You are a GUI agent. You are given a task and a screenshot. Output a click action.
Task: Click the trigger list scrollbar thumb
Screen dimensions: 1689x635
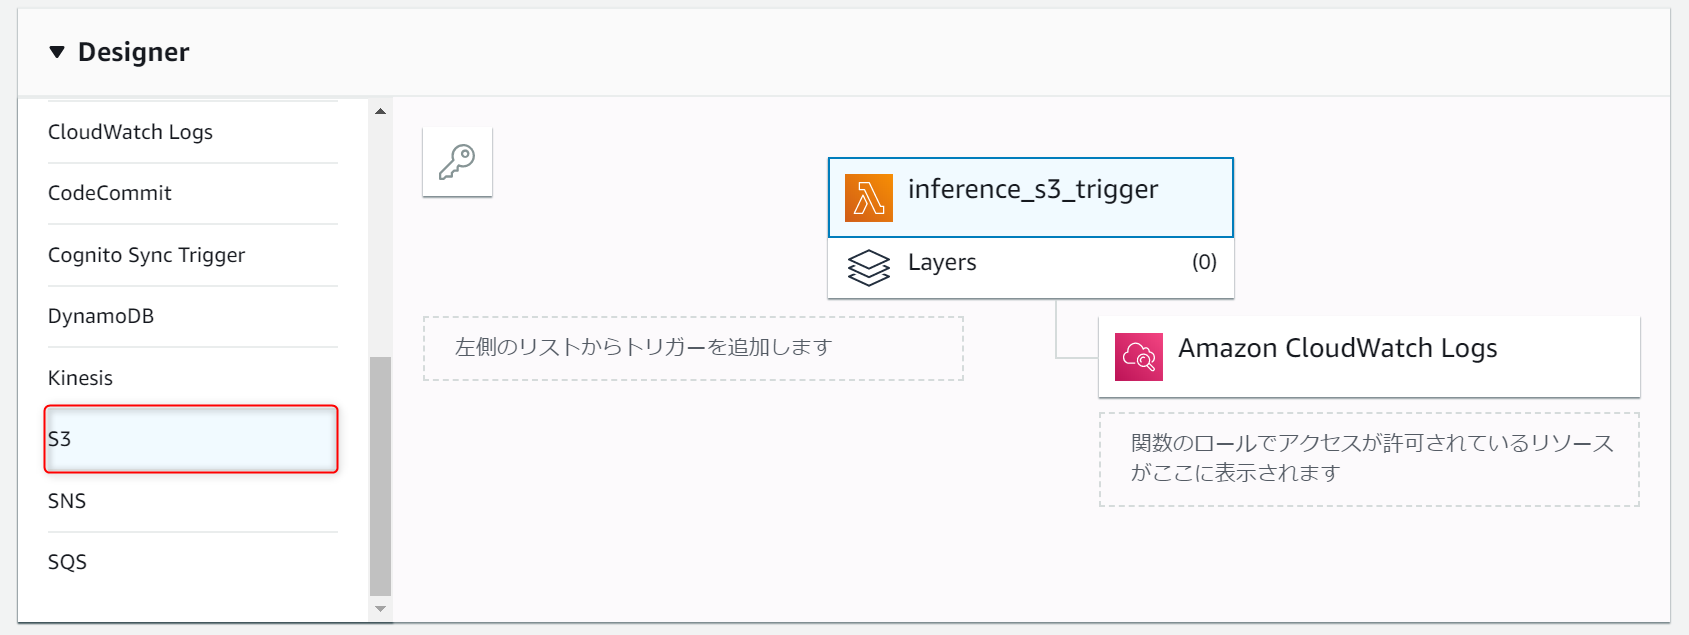[x=380, y=475]
